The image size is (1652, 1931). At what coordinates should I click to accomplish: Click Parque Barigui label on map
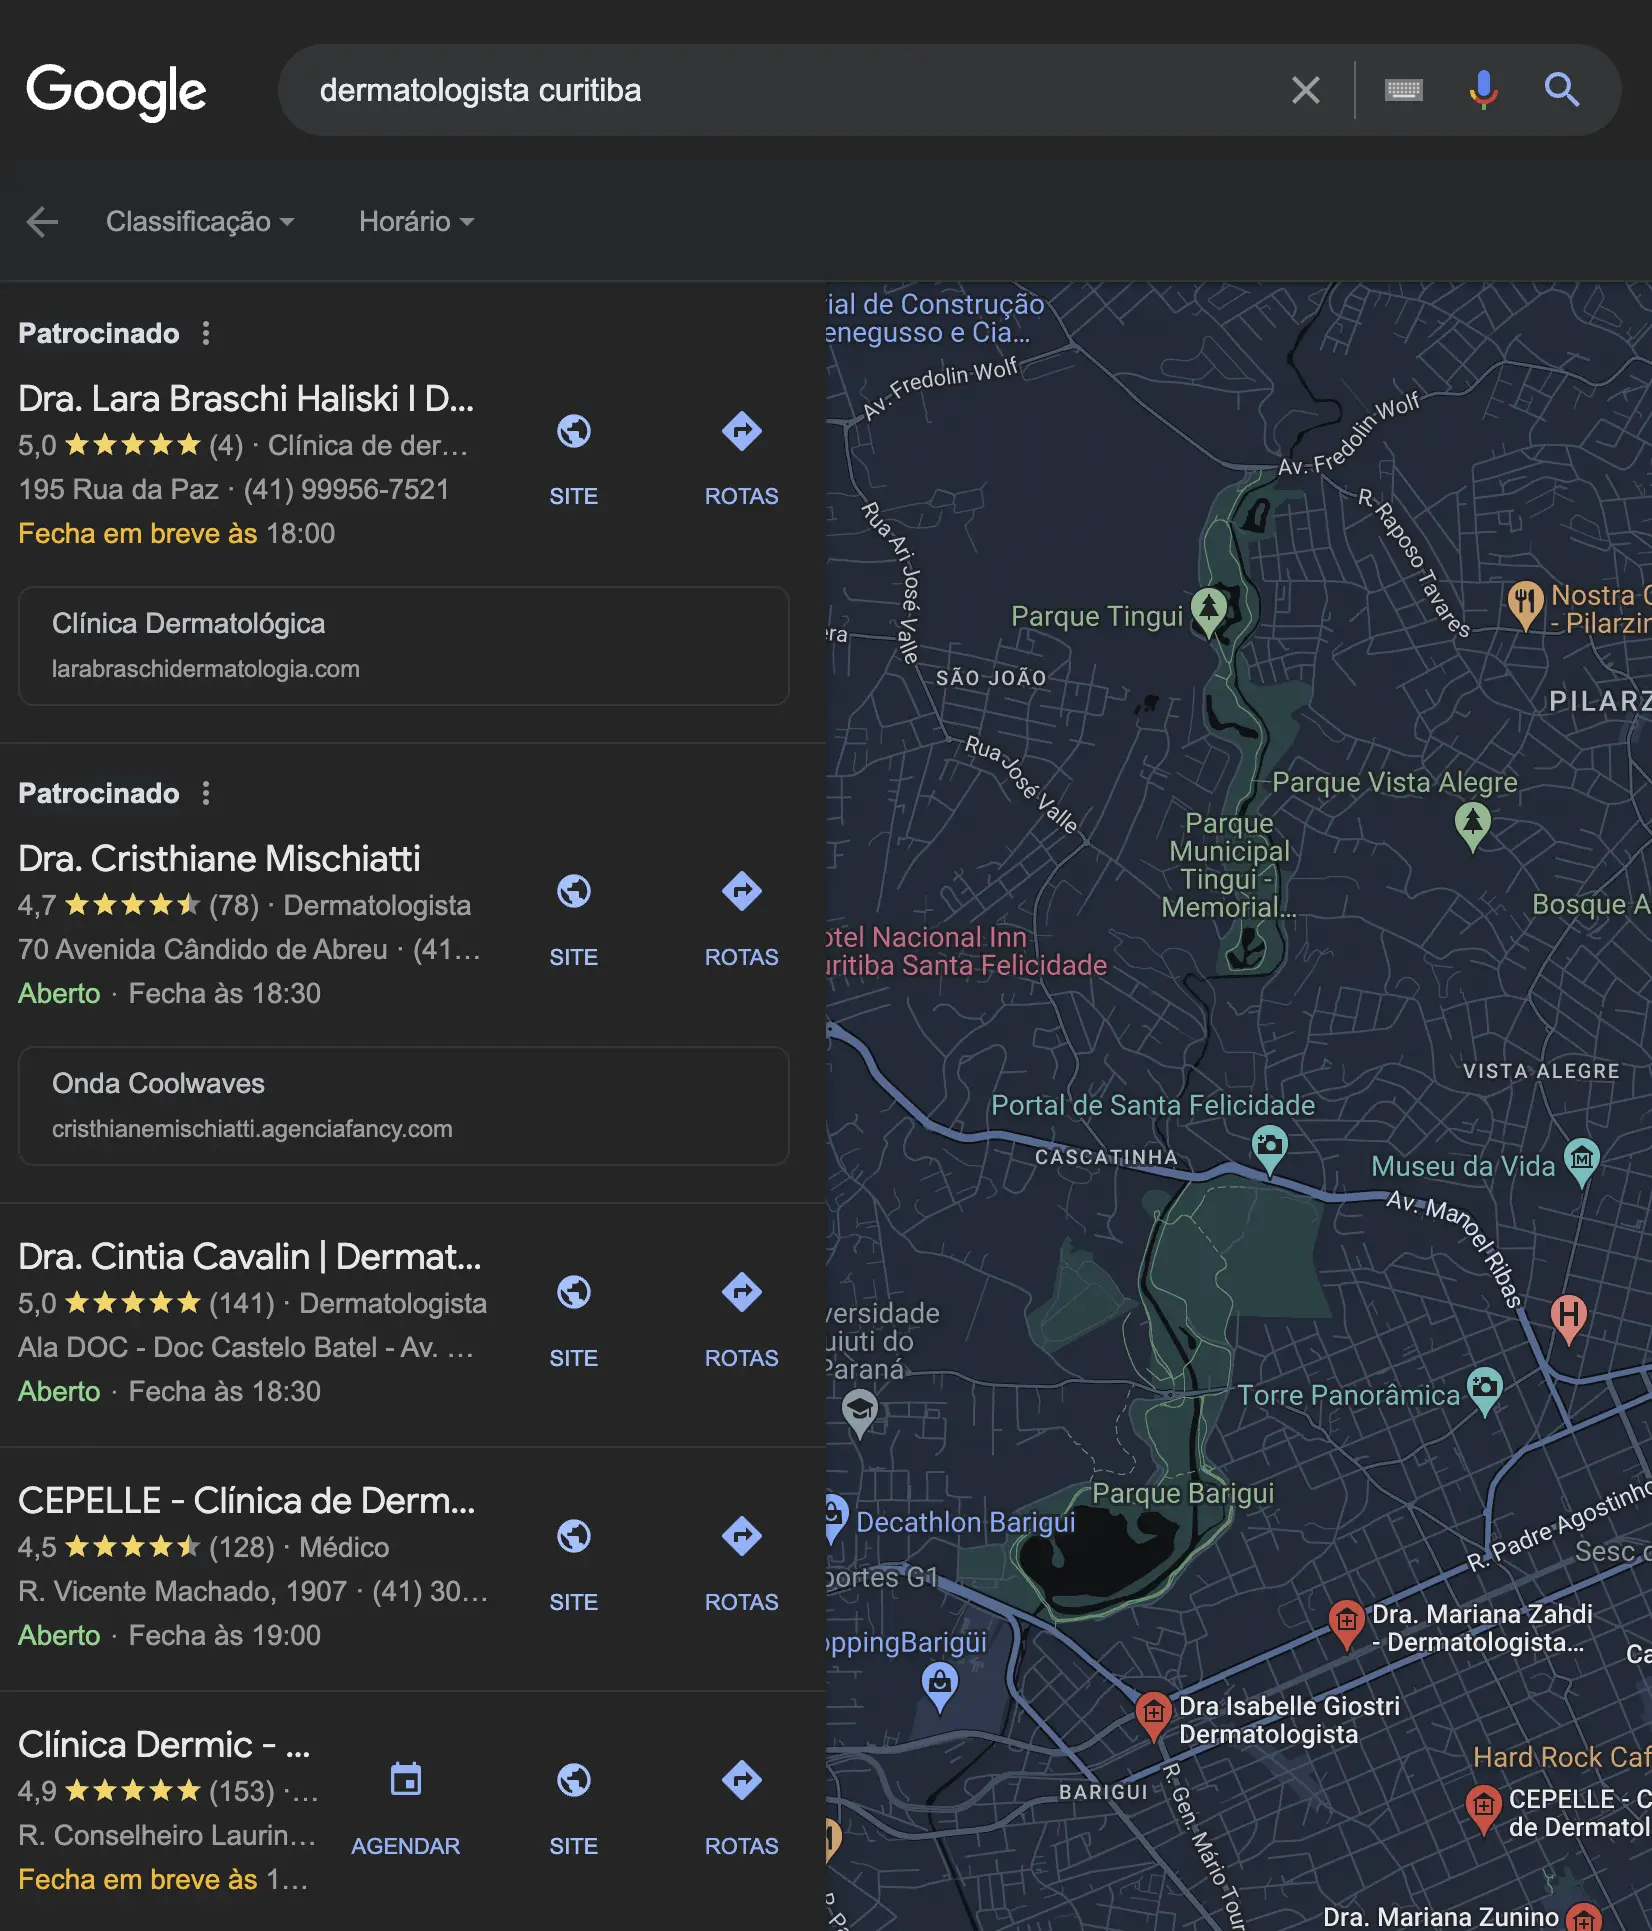1183,1493
